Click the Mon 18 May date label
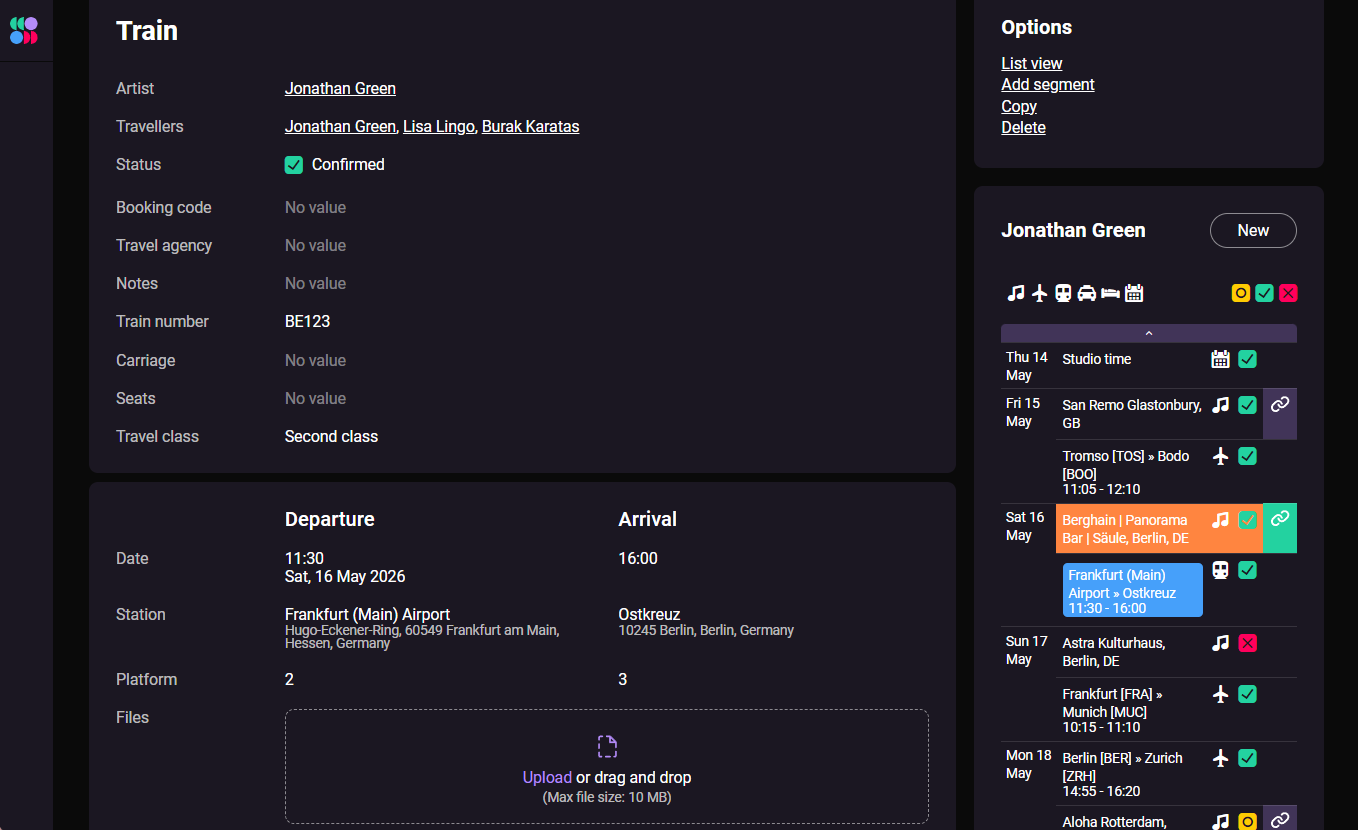The width and height of the screenshot is (1358, 830). 1028,765
